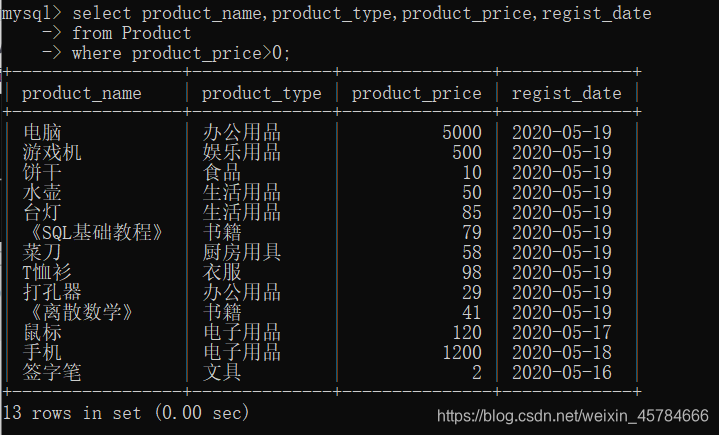Click the 'from Product' query line
Image resolution: width=719 pixels, height=435 pixels.
click(131, 33)
